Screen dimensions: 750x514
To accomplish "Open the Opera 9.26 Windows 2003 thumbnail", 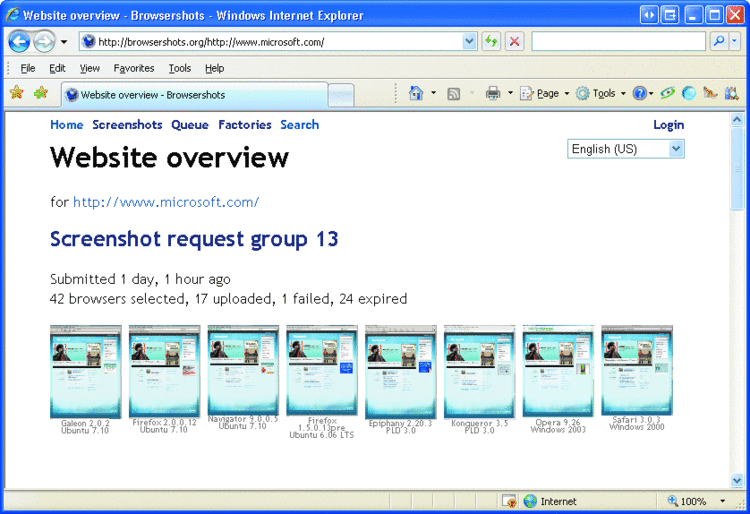I will coord(558,371).
